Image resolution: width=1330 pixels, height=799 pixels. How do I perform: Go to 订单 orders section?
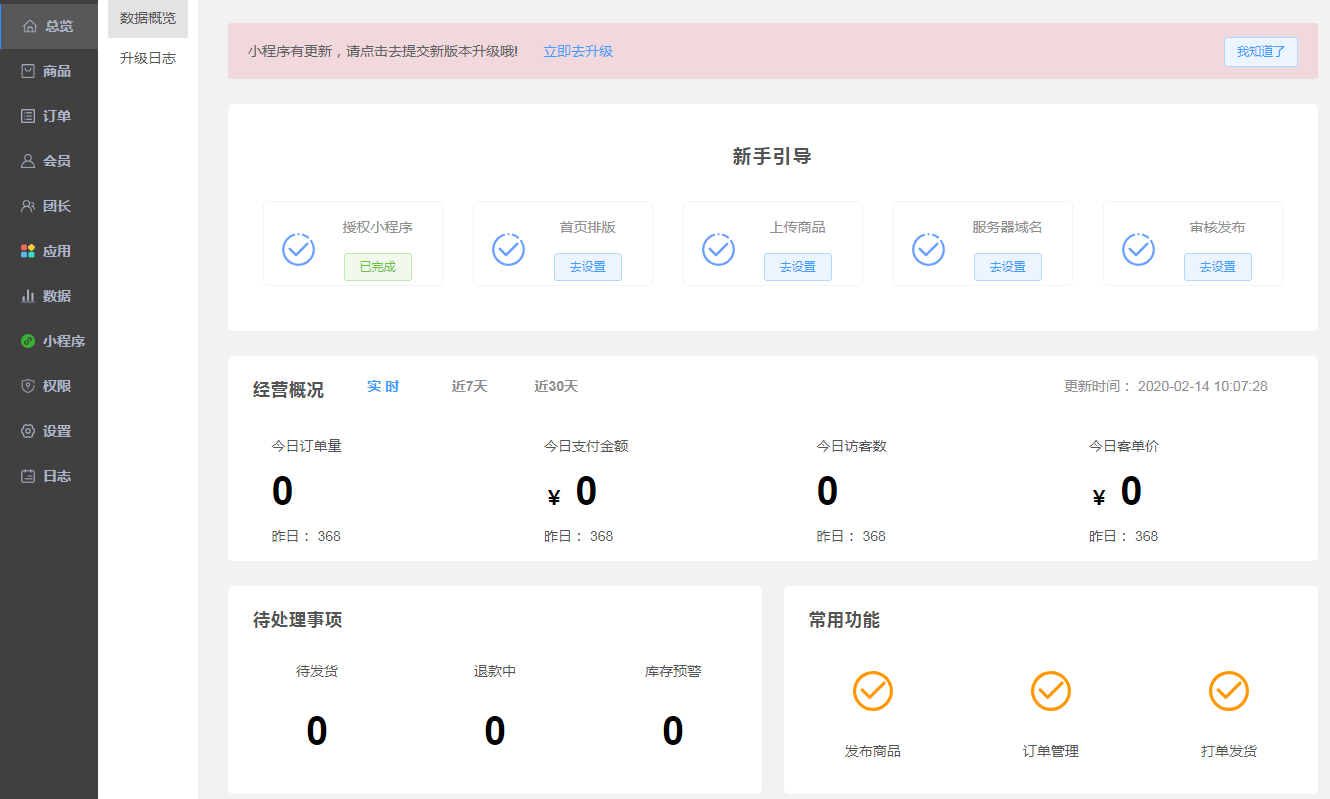(48, 116)
